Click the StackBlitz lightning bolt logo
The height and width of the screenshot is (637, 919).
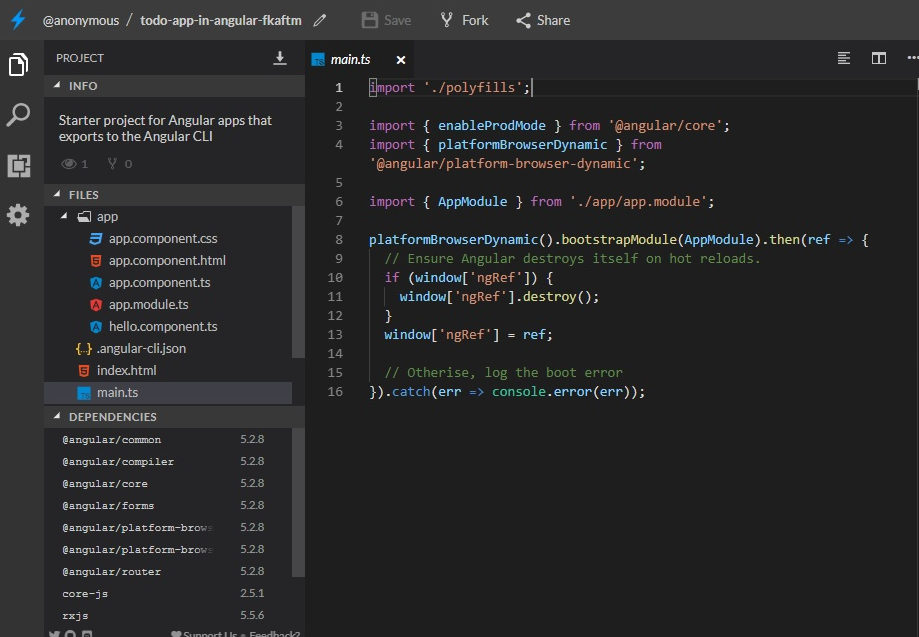[16, 19]
